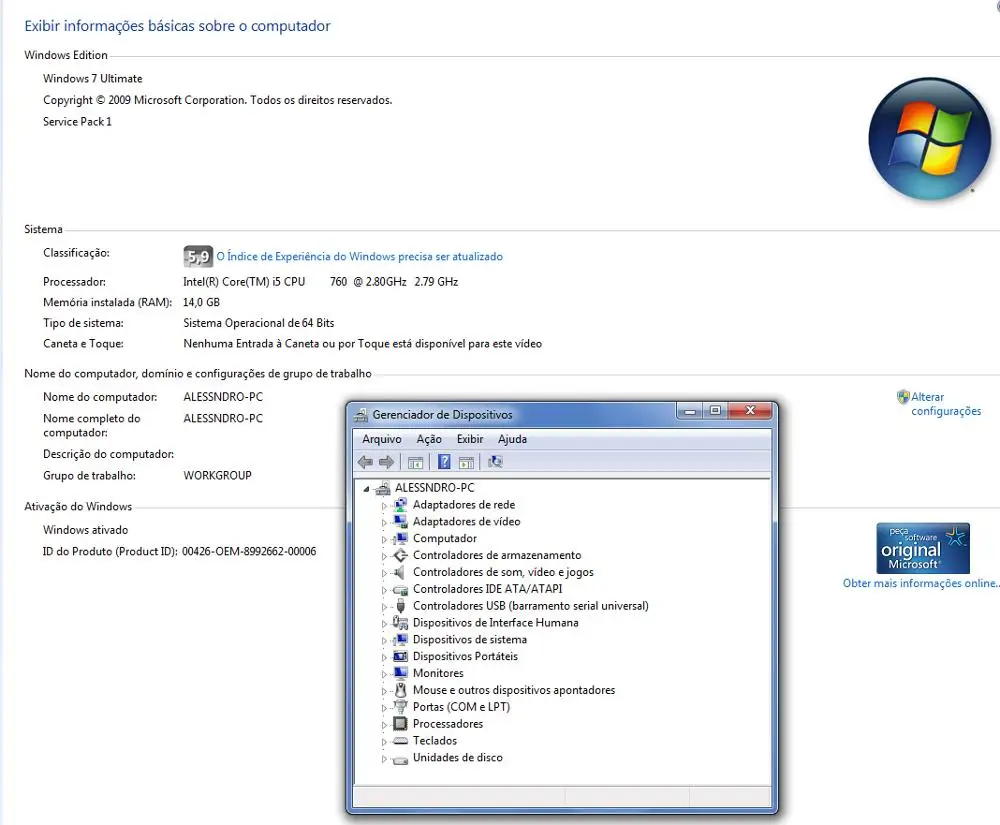This screenshot has width=1000, height=825.
Task: Click the Adaptadores de rede icon
Action: click(400, 505)
